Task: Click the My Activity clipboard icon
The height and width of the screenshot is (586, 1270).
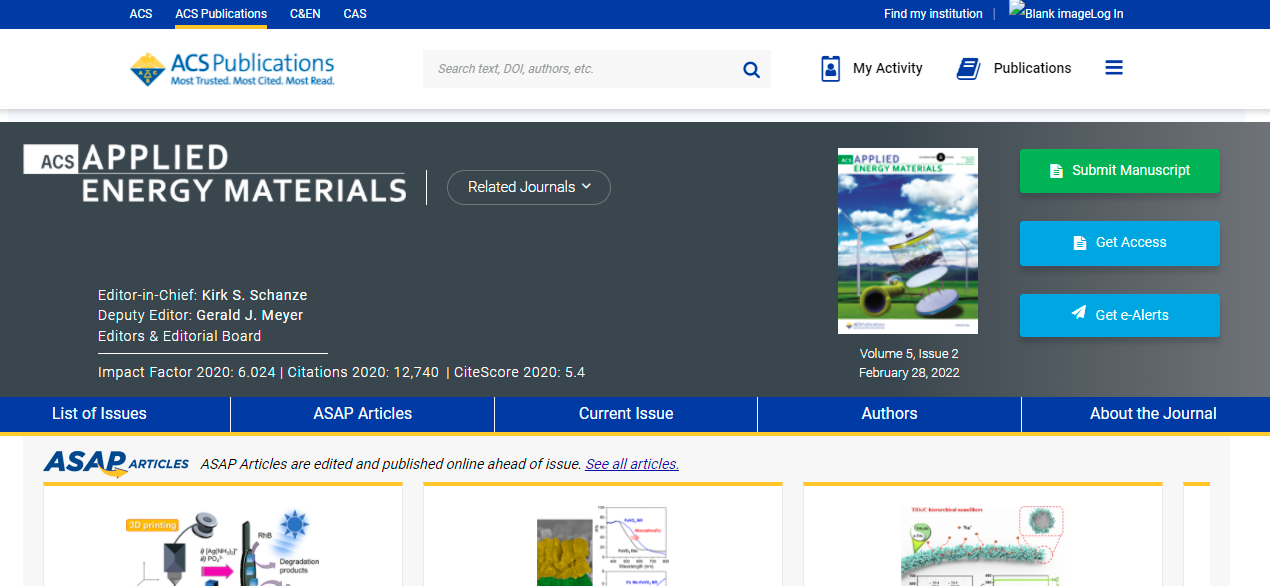Action: click(830, 68)
